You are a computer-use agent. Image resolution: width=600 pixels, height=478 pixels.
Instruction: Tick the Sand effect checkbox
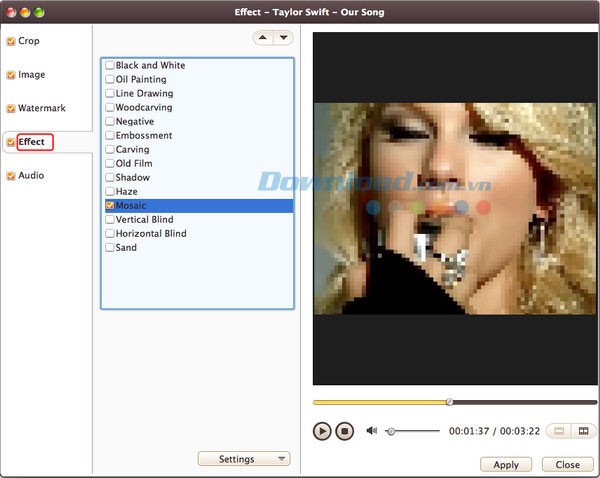[x=110, y=248]
